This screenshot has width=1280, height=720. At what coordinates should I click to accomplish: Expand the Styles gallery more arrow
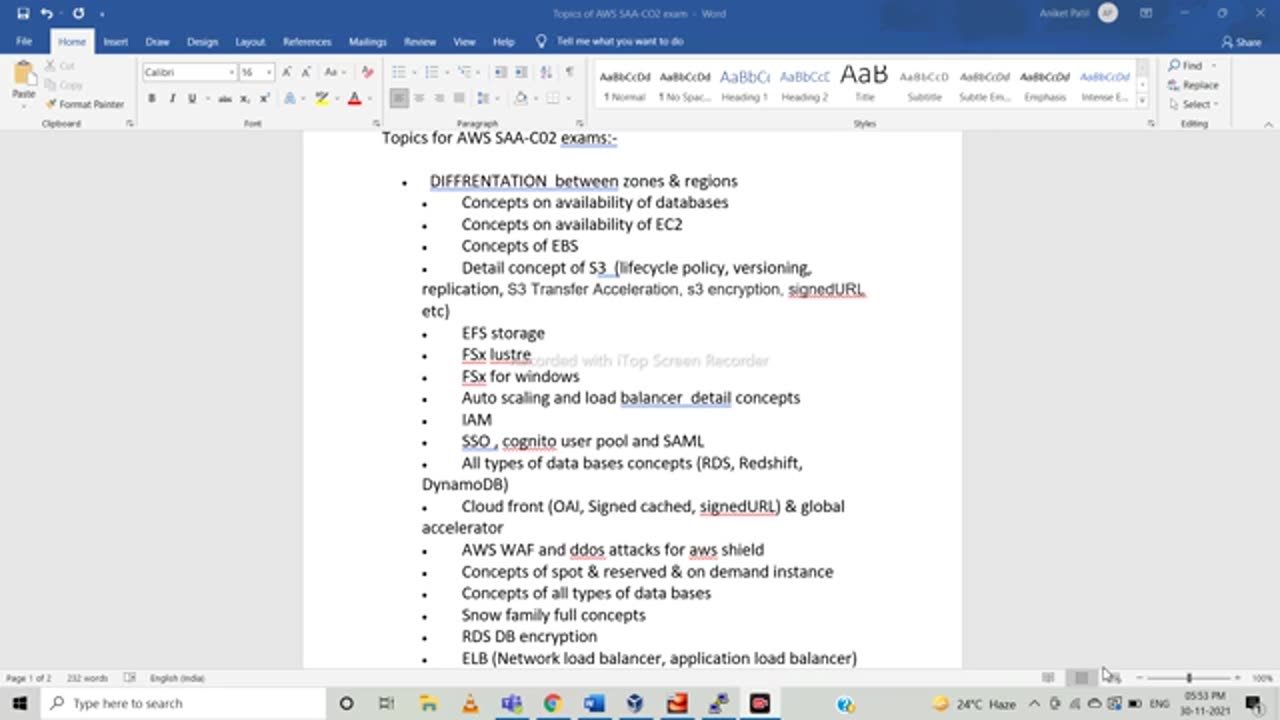pyautogui.click(x=1142, y=100)
